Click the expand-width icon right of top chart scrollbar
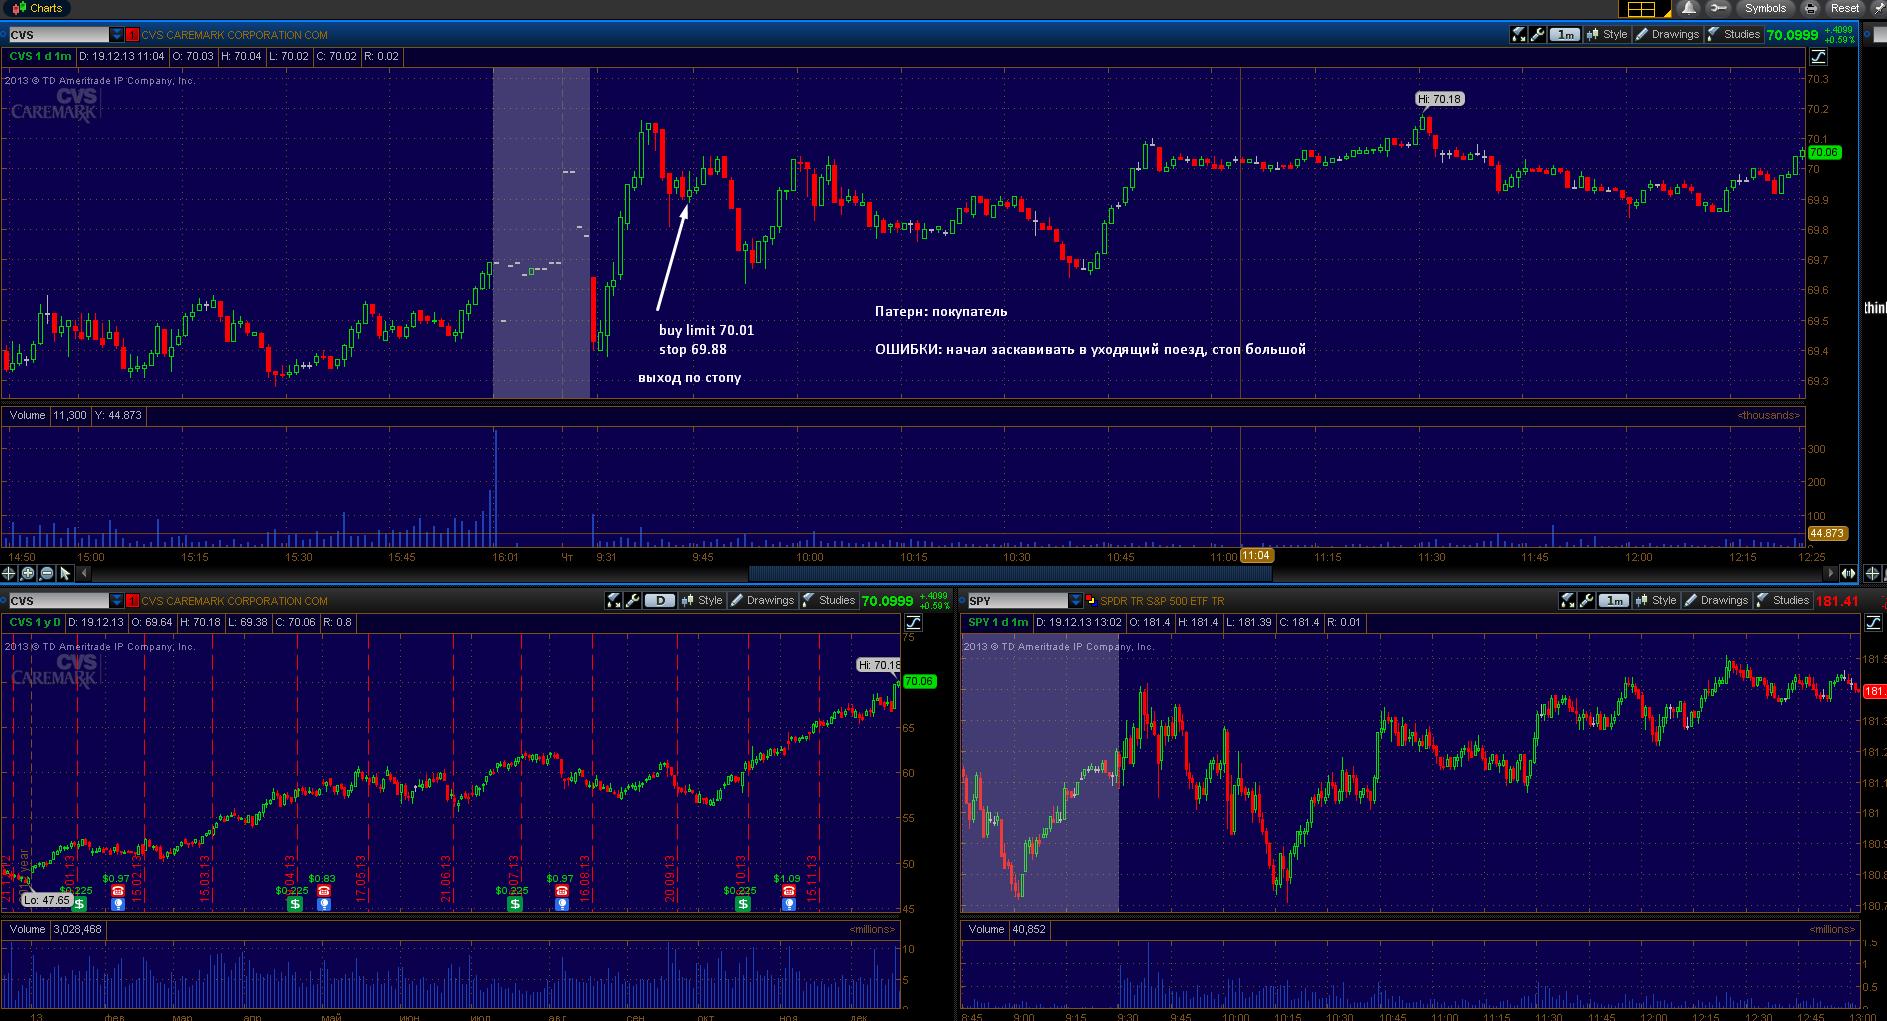 click(1848, 573)
